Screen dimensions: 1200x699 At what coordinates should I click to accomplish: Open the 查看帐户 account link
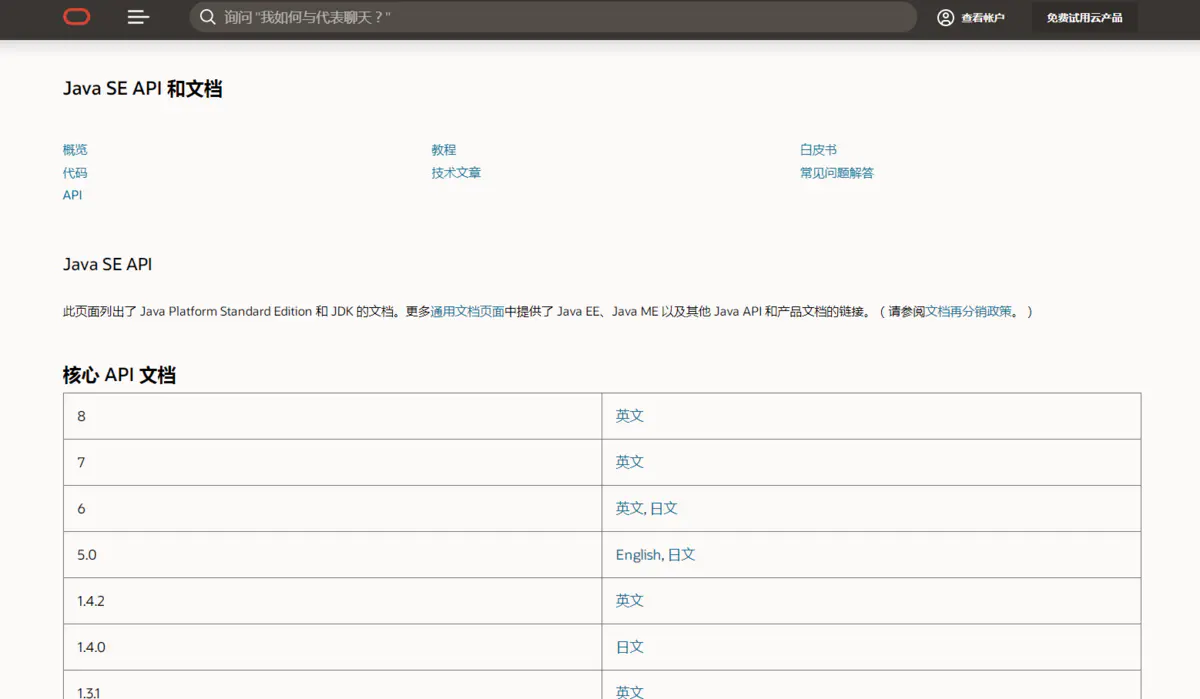click(x=982, y=18)
